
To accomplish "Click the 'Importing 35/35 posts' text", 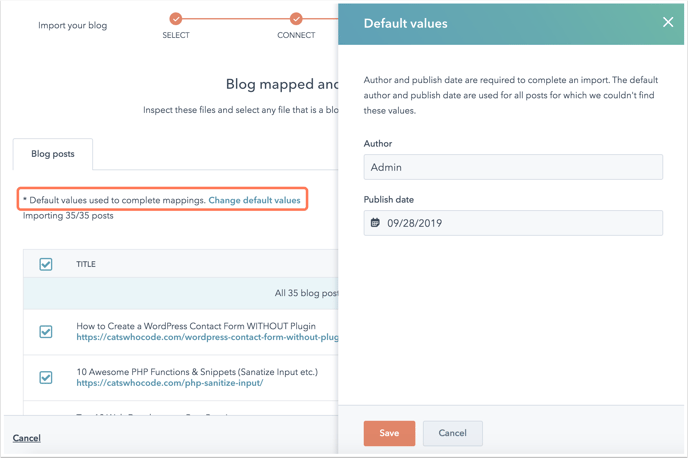I will click(x=68, y=216).
